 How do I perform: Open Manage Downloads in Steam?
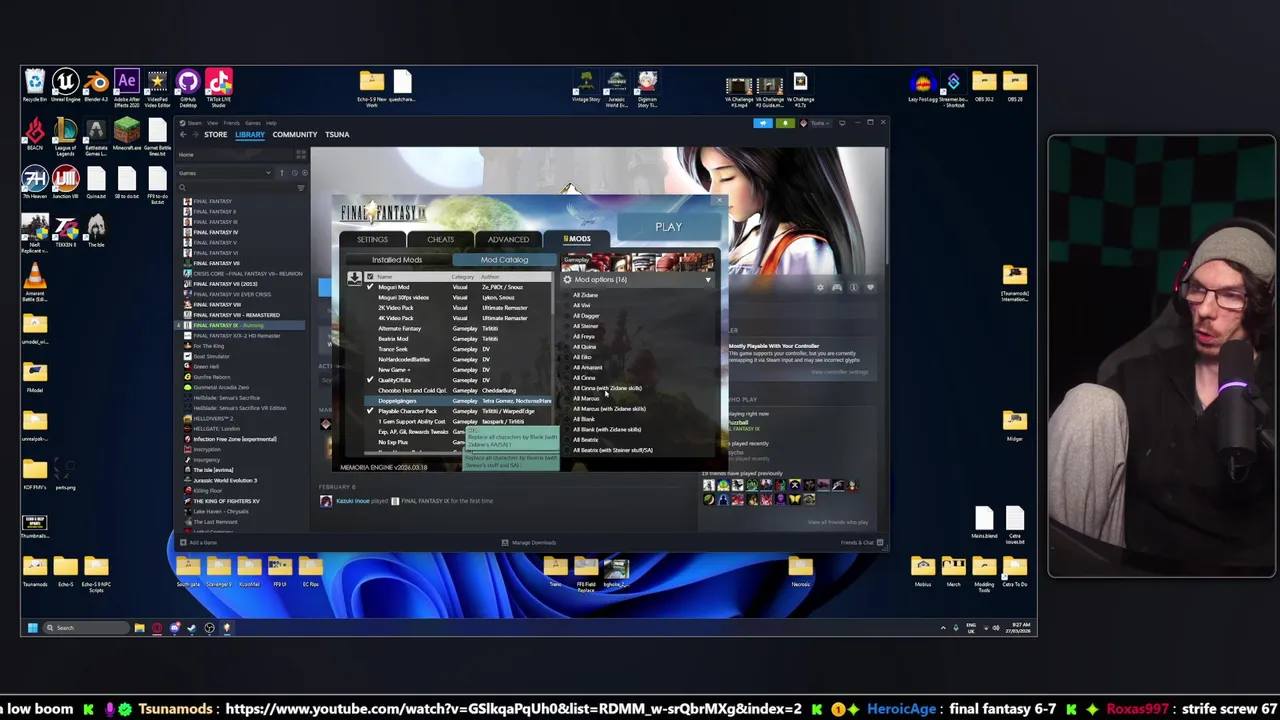click(x=529, y=542)
